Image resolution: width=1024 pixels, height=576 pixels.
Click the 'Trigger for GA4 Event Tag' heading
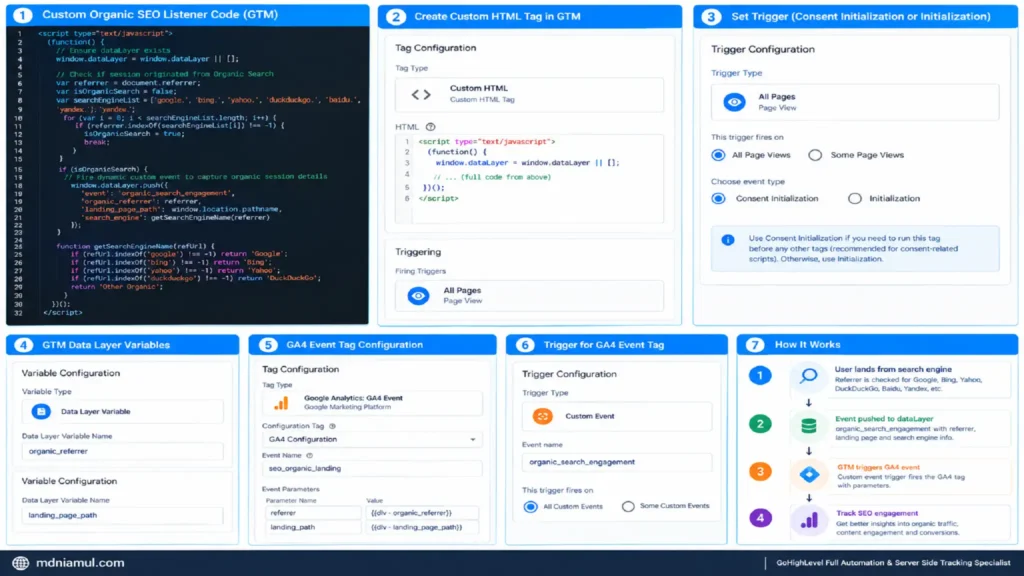point(603,345)
